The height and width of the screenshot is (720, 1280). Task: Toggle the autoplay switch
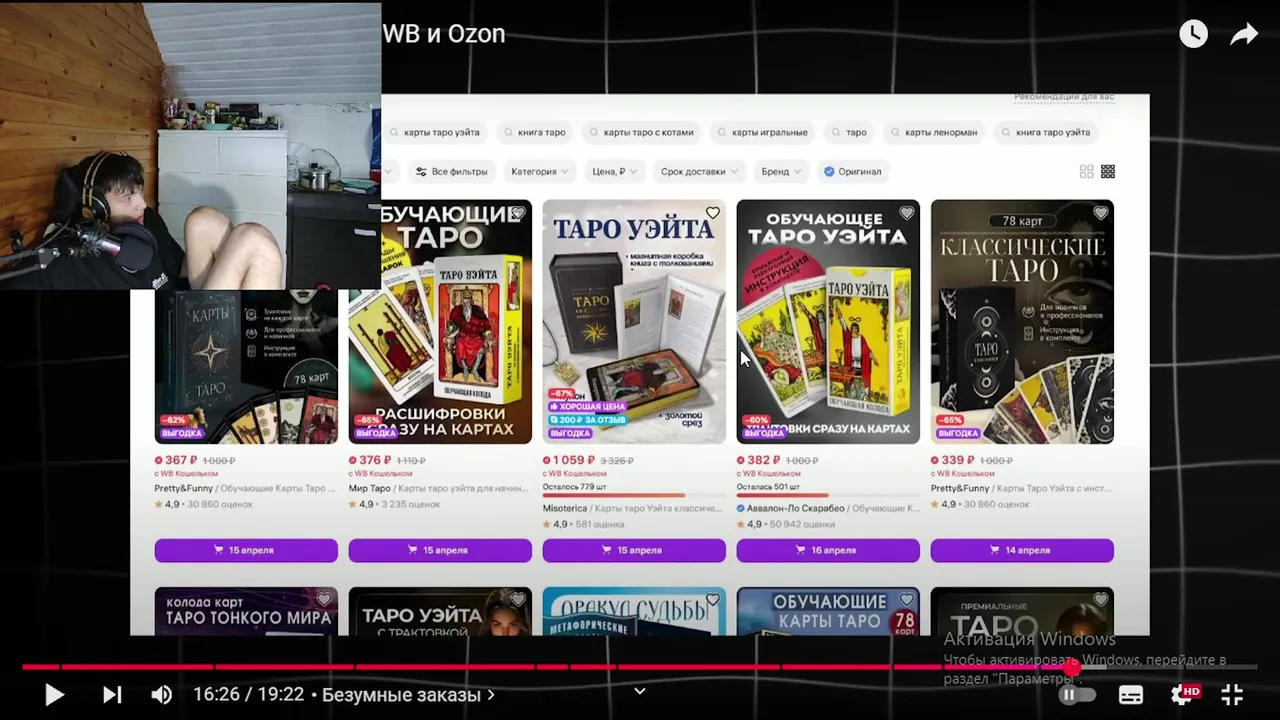click(x=1076, y=694)
